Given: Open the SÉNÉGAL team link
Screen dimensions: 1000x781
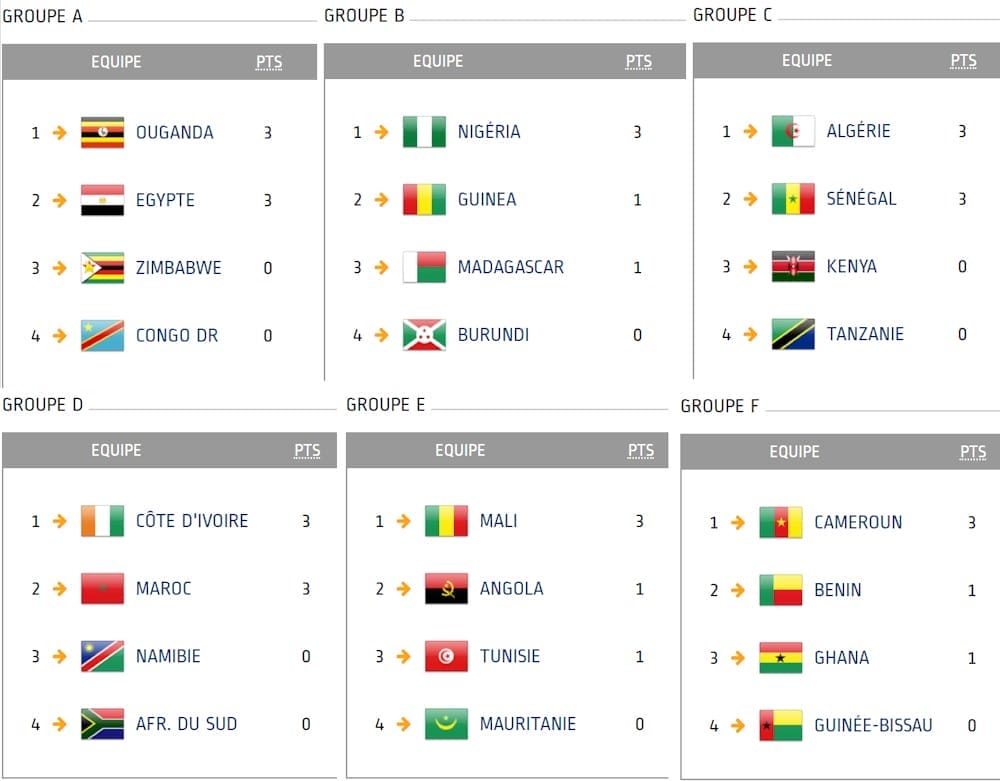Looking at the screenshot, I should 862,199.
